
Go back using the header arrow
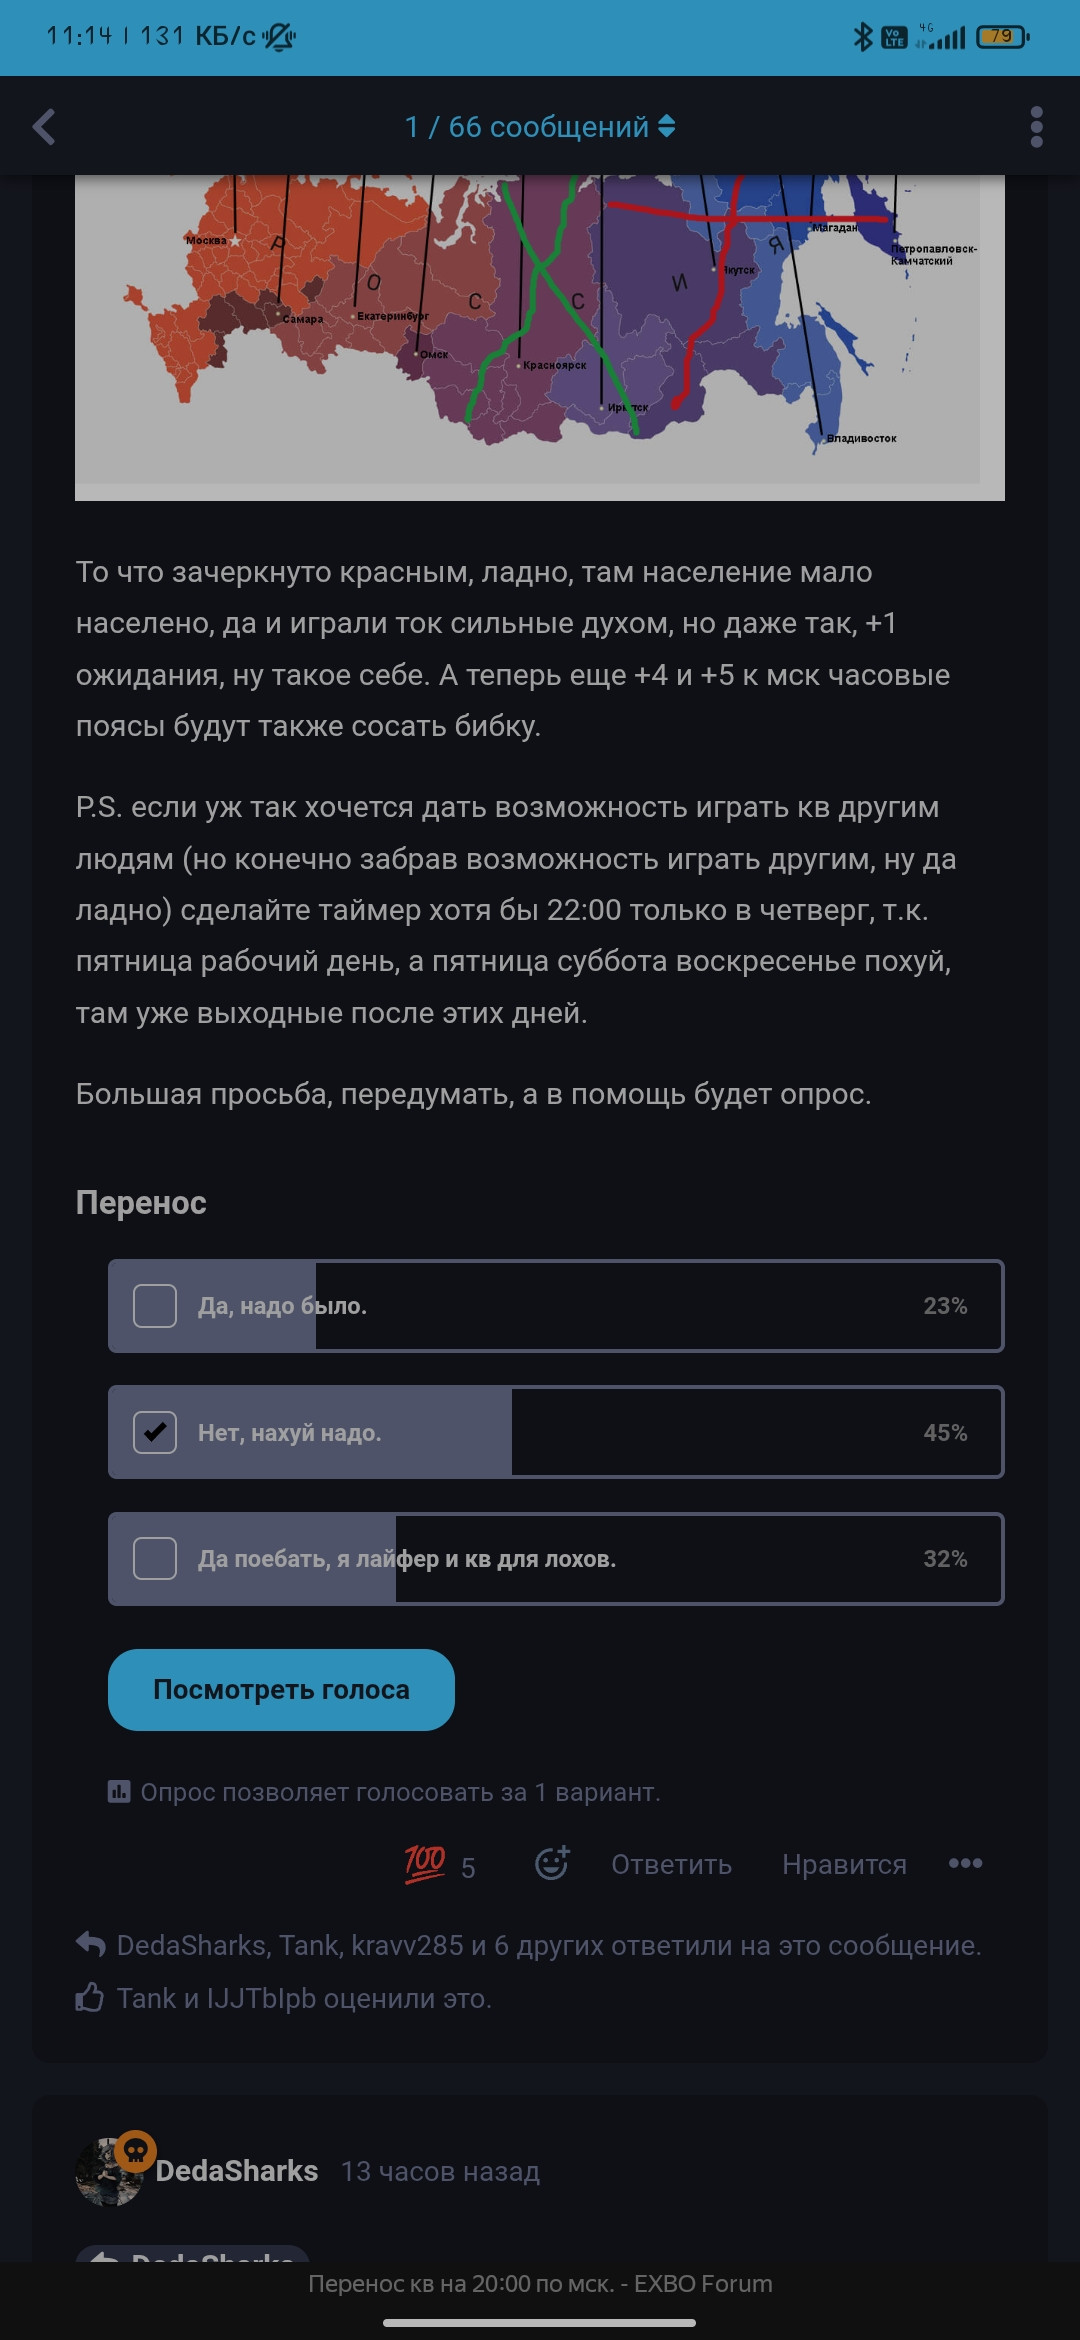pyautogui.click(x=44, y=127)
